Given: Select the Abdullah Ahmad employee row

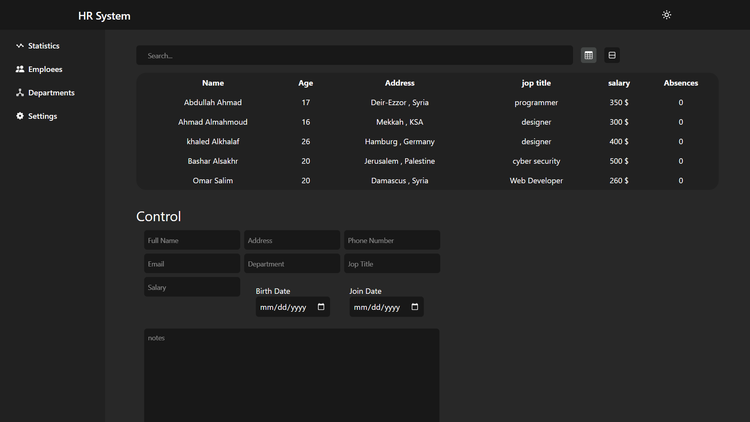Looking at the screenshot, I should (x=213, y=103).
